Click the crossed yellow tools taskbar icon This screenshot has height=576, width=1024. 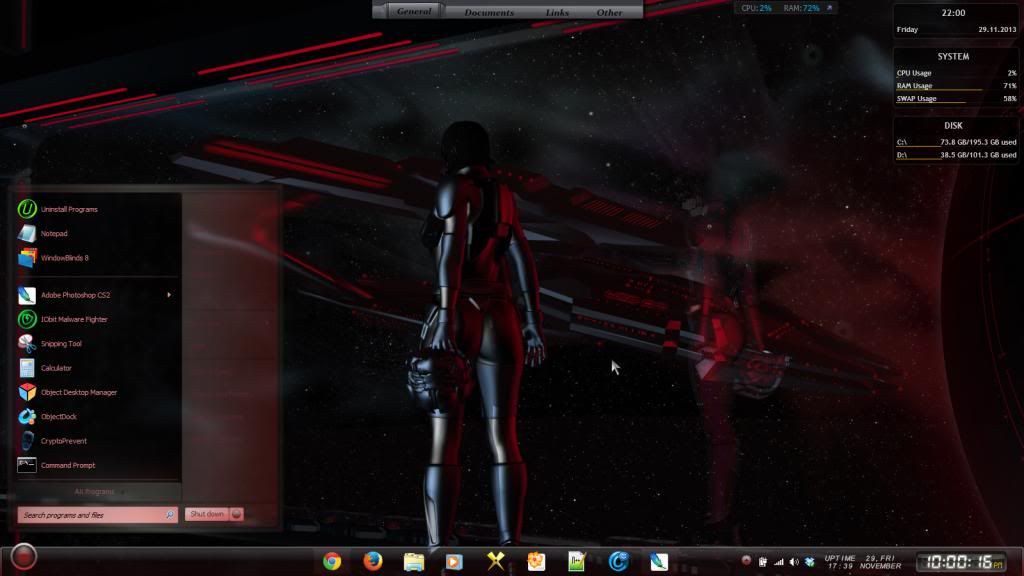coord(496,561)
